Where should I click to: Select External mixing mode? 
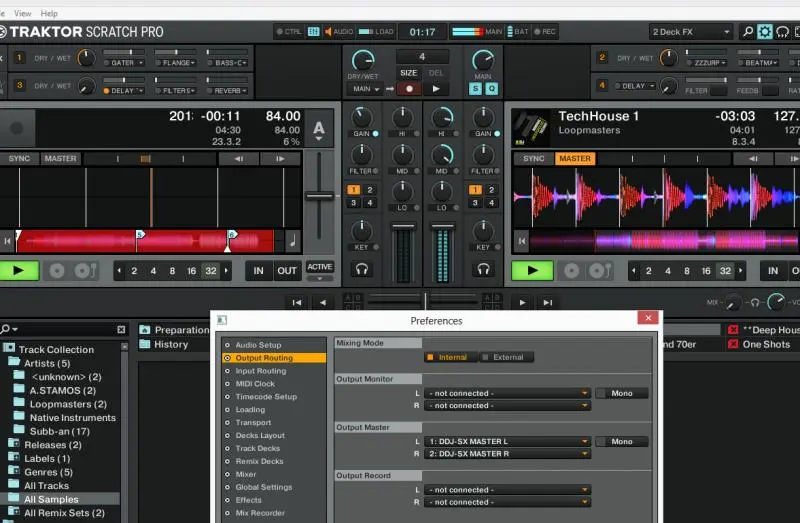click(x=507, y=357)
